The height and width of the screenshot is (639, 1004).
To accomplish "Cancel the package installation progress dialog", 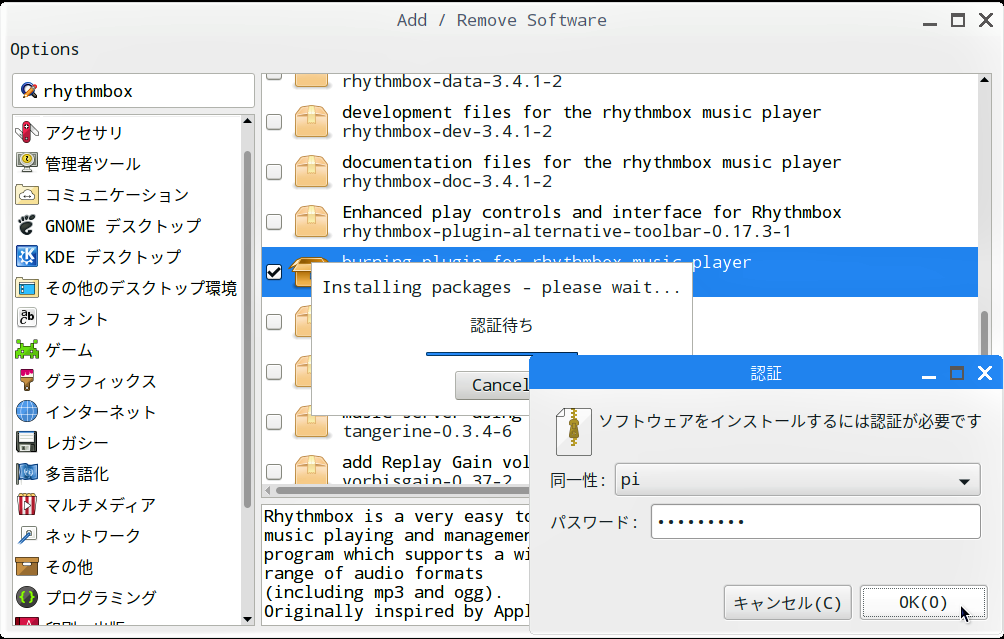I will [492, 385].
